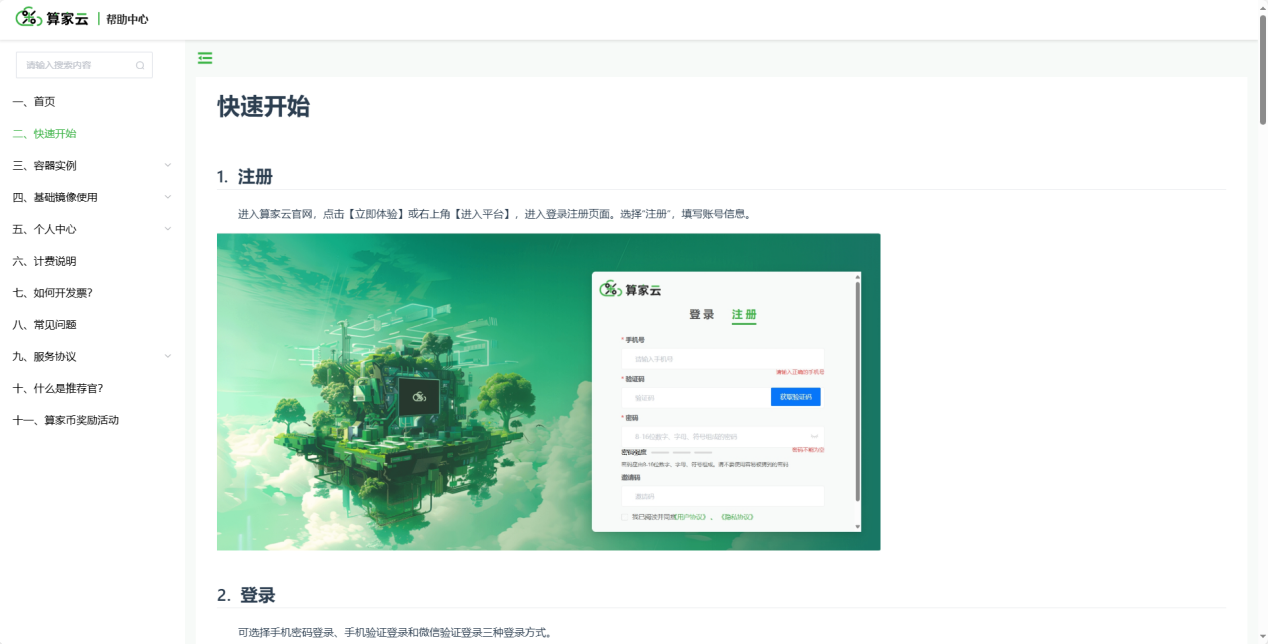The height and width of the screenshot is (644, 1268).
Task: Click the 算家云 logo in header
Action: pos(52,18)
